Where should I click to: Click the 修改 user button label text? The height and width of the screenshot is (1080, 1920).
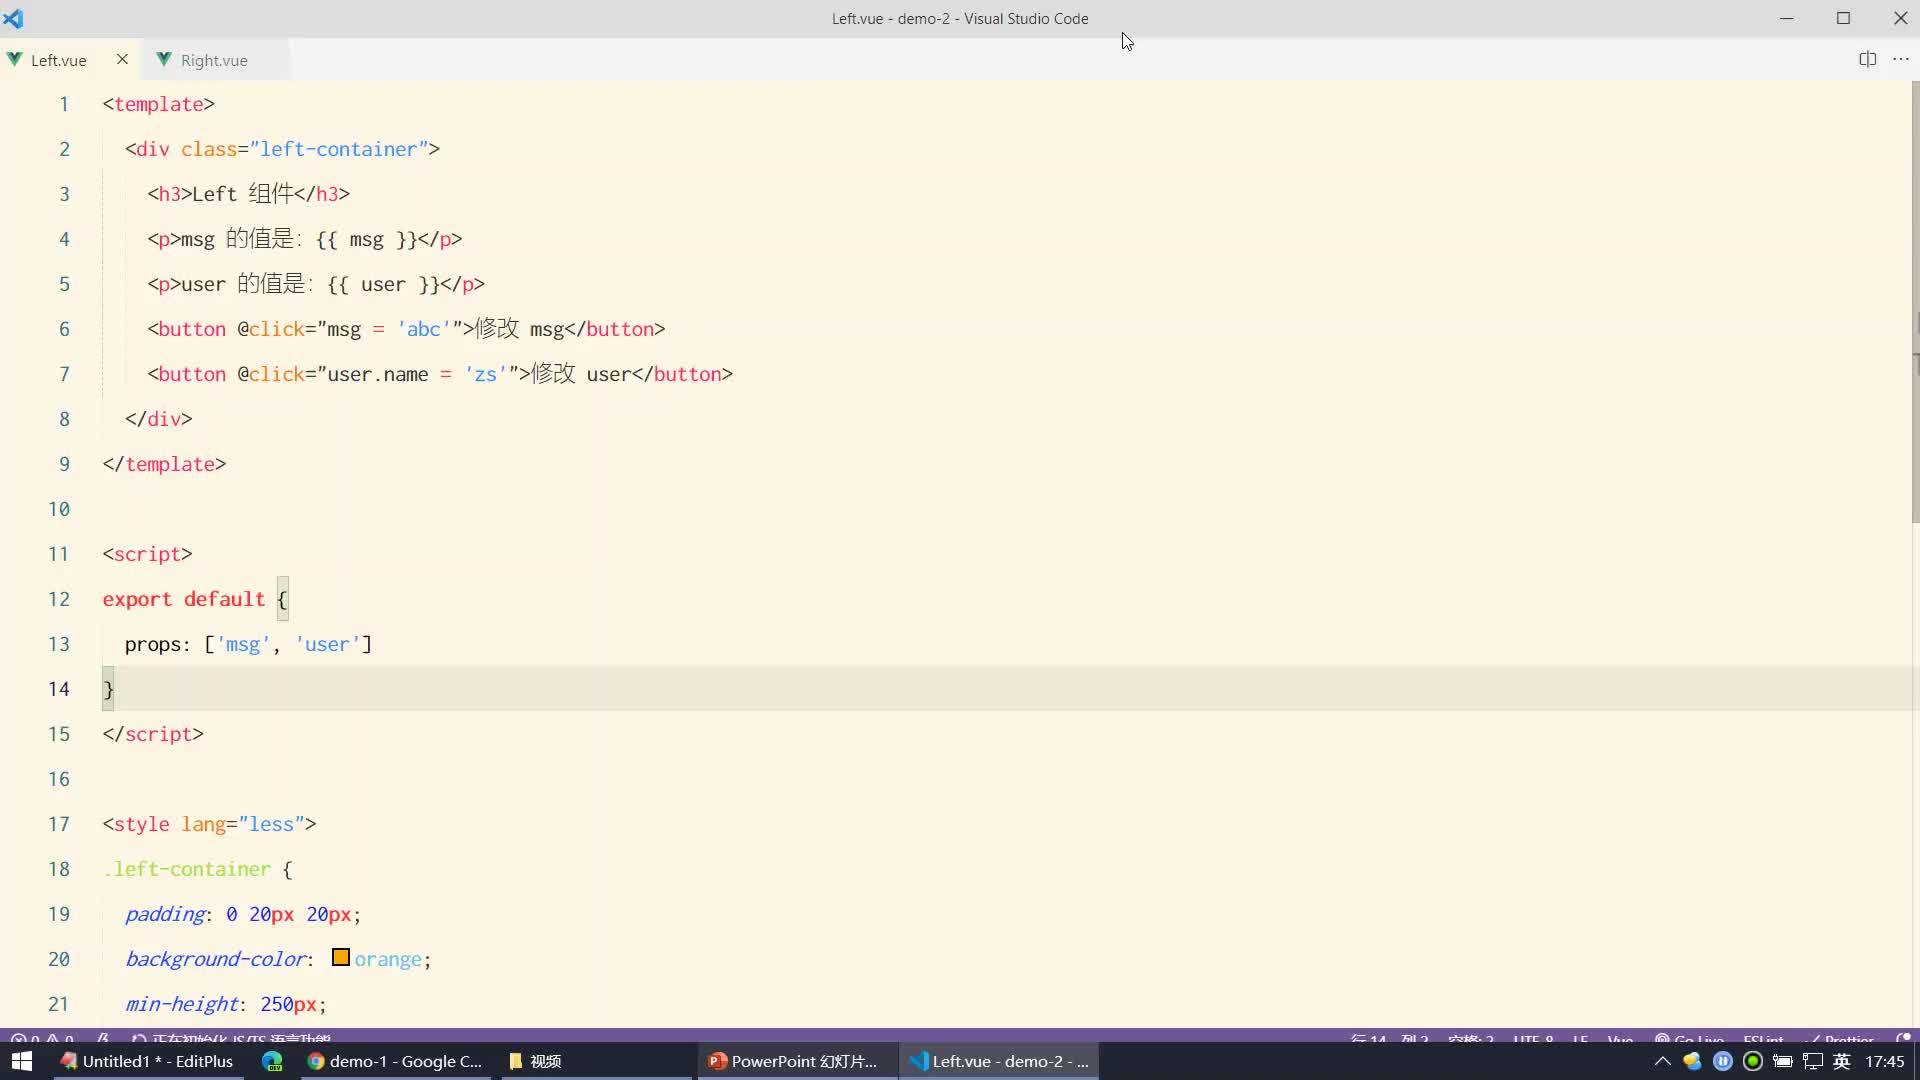(x=581, y=374)
